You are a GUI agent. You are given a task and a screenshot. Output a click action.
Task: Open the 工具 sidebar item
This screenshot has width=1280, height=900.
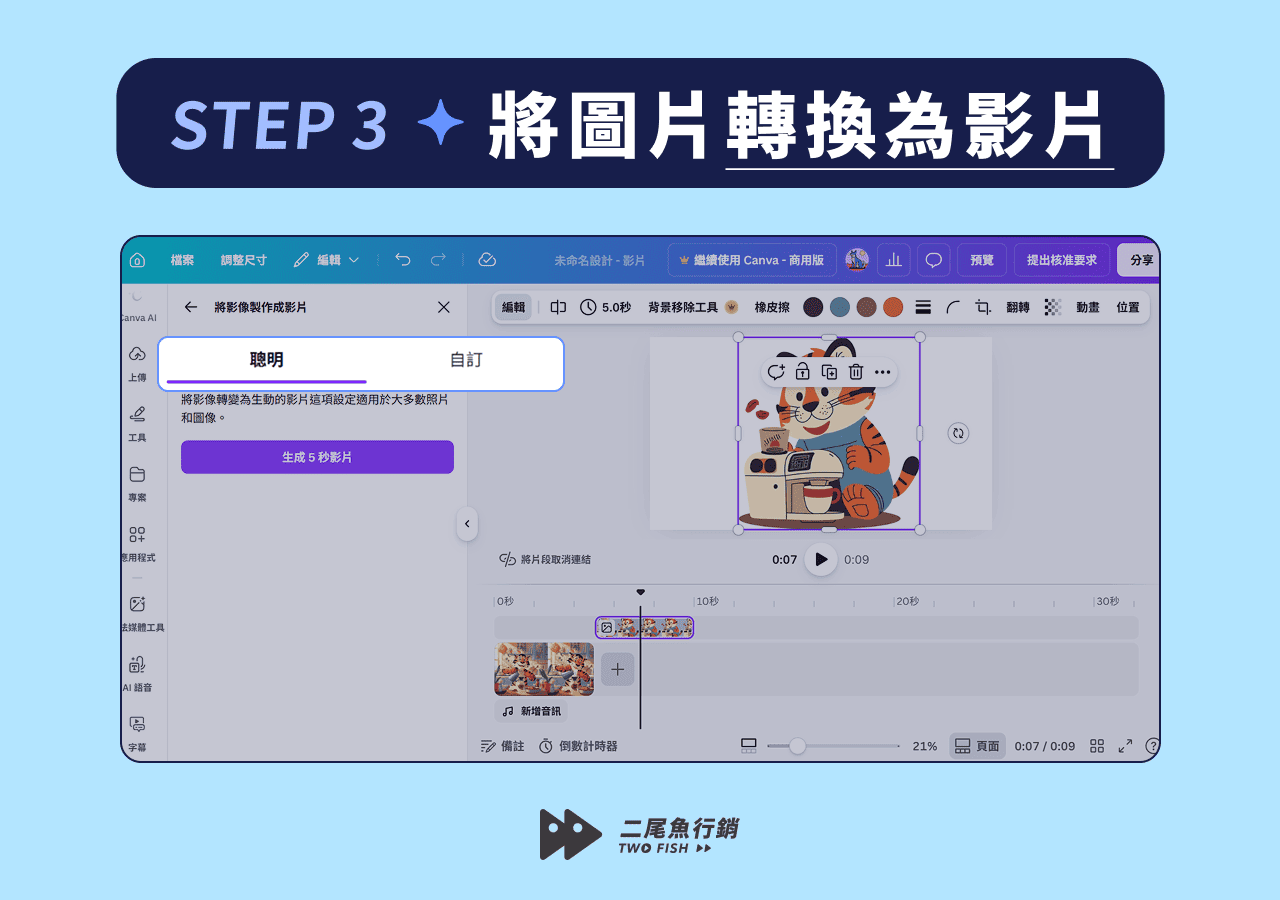tap(137, 424)
